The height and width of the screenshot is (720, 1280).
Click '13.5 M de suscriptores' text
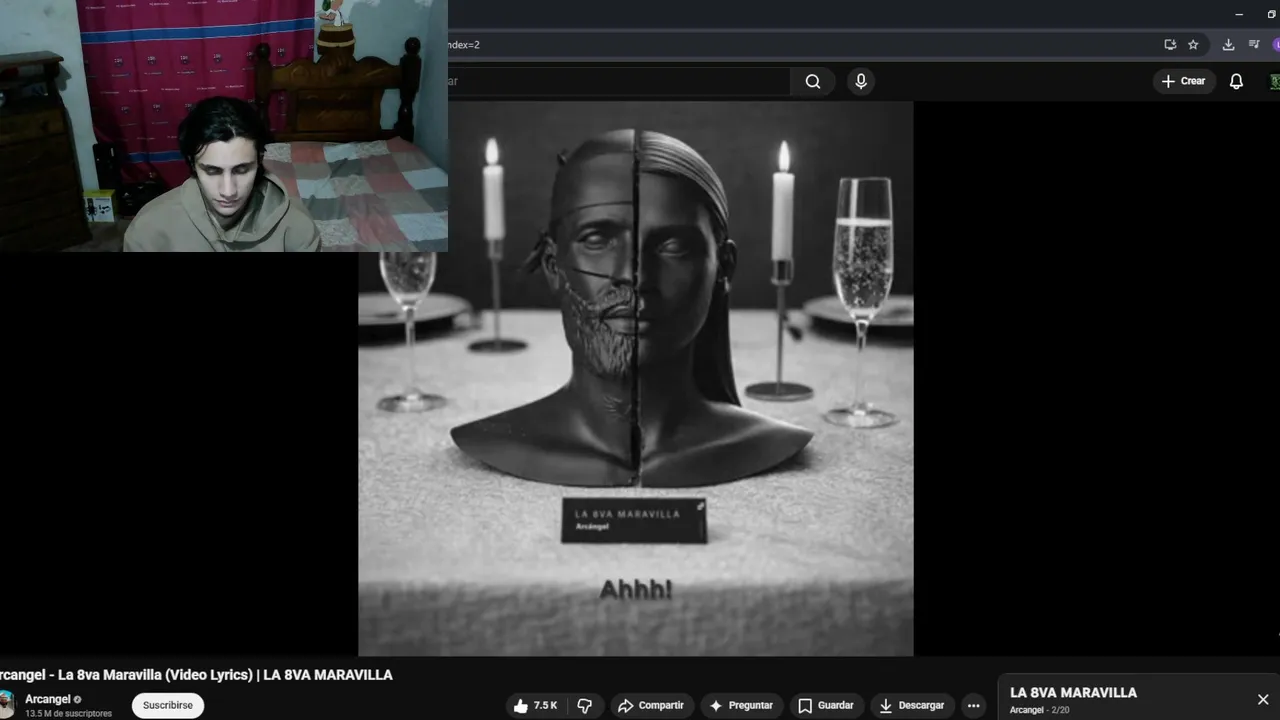pyautogui.click(x=68, y=714)
